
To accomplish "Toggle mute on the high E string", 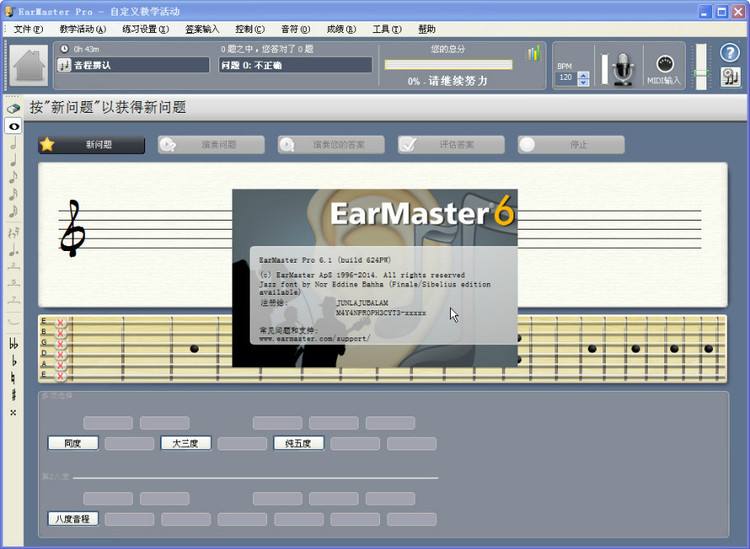I will pyautogui.click(x=60, y=322).
